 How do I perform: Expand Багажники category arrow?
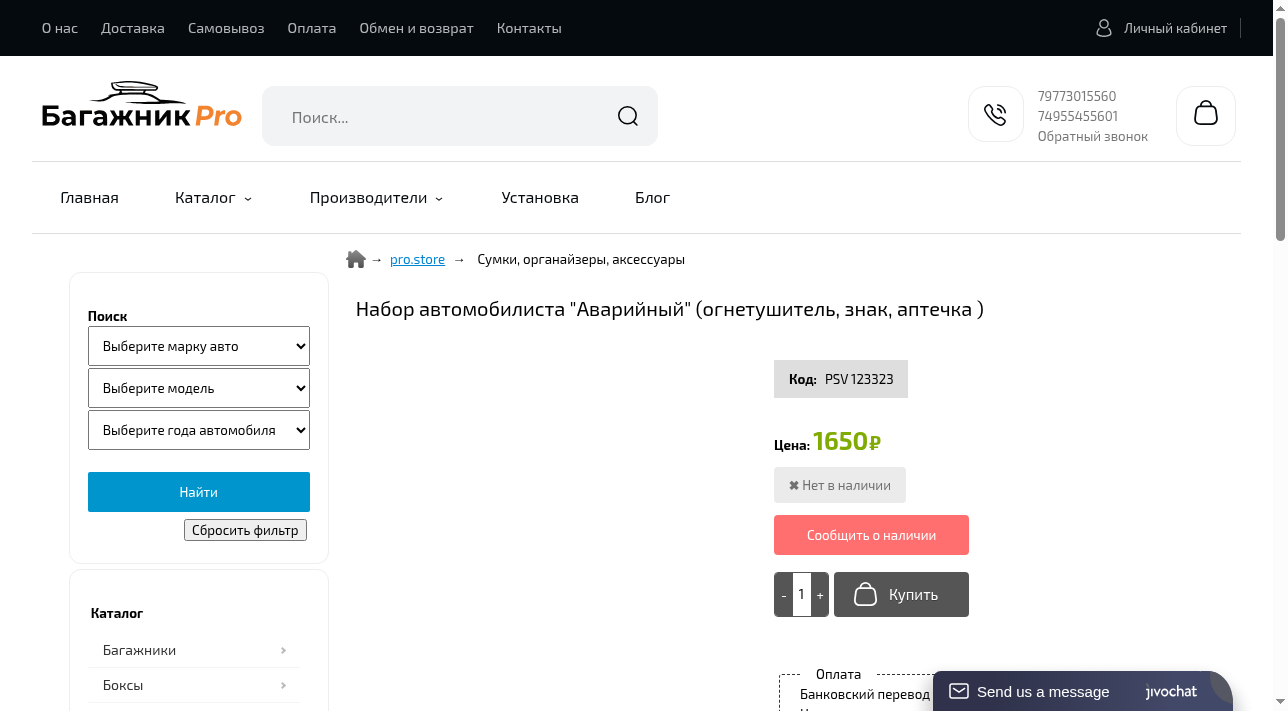point(284,650)
